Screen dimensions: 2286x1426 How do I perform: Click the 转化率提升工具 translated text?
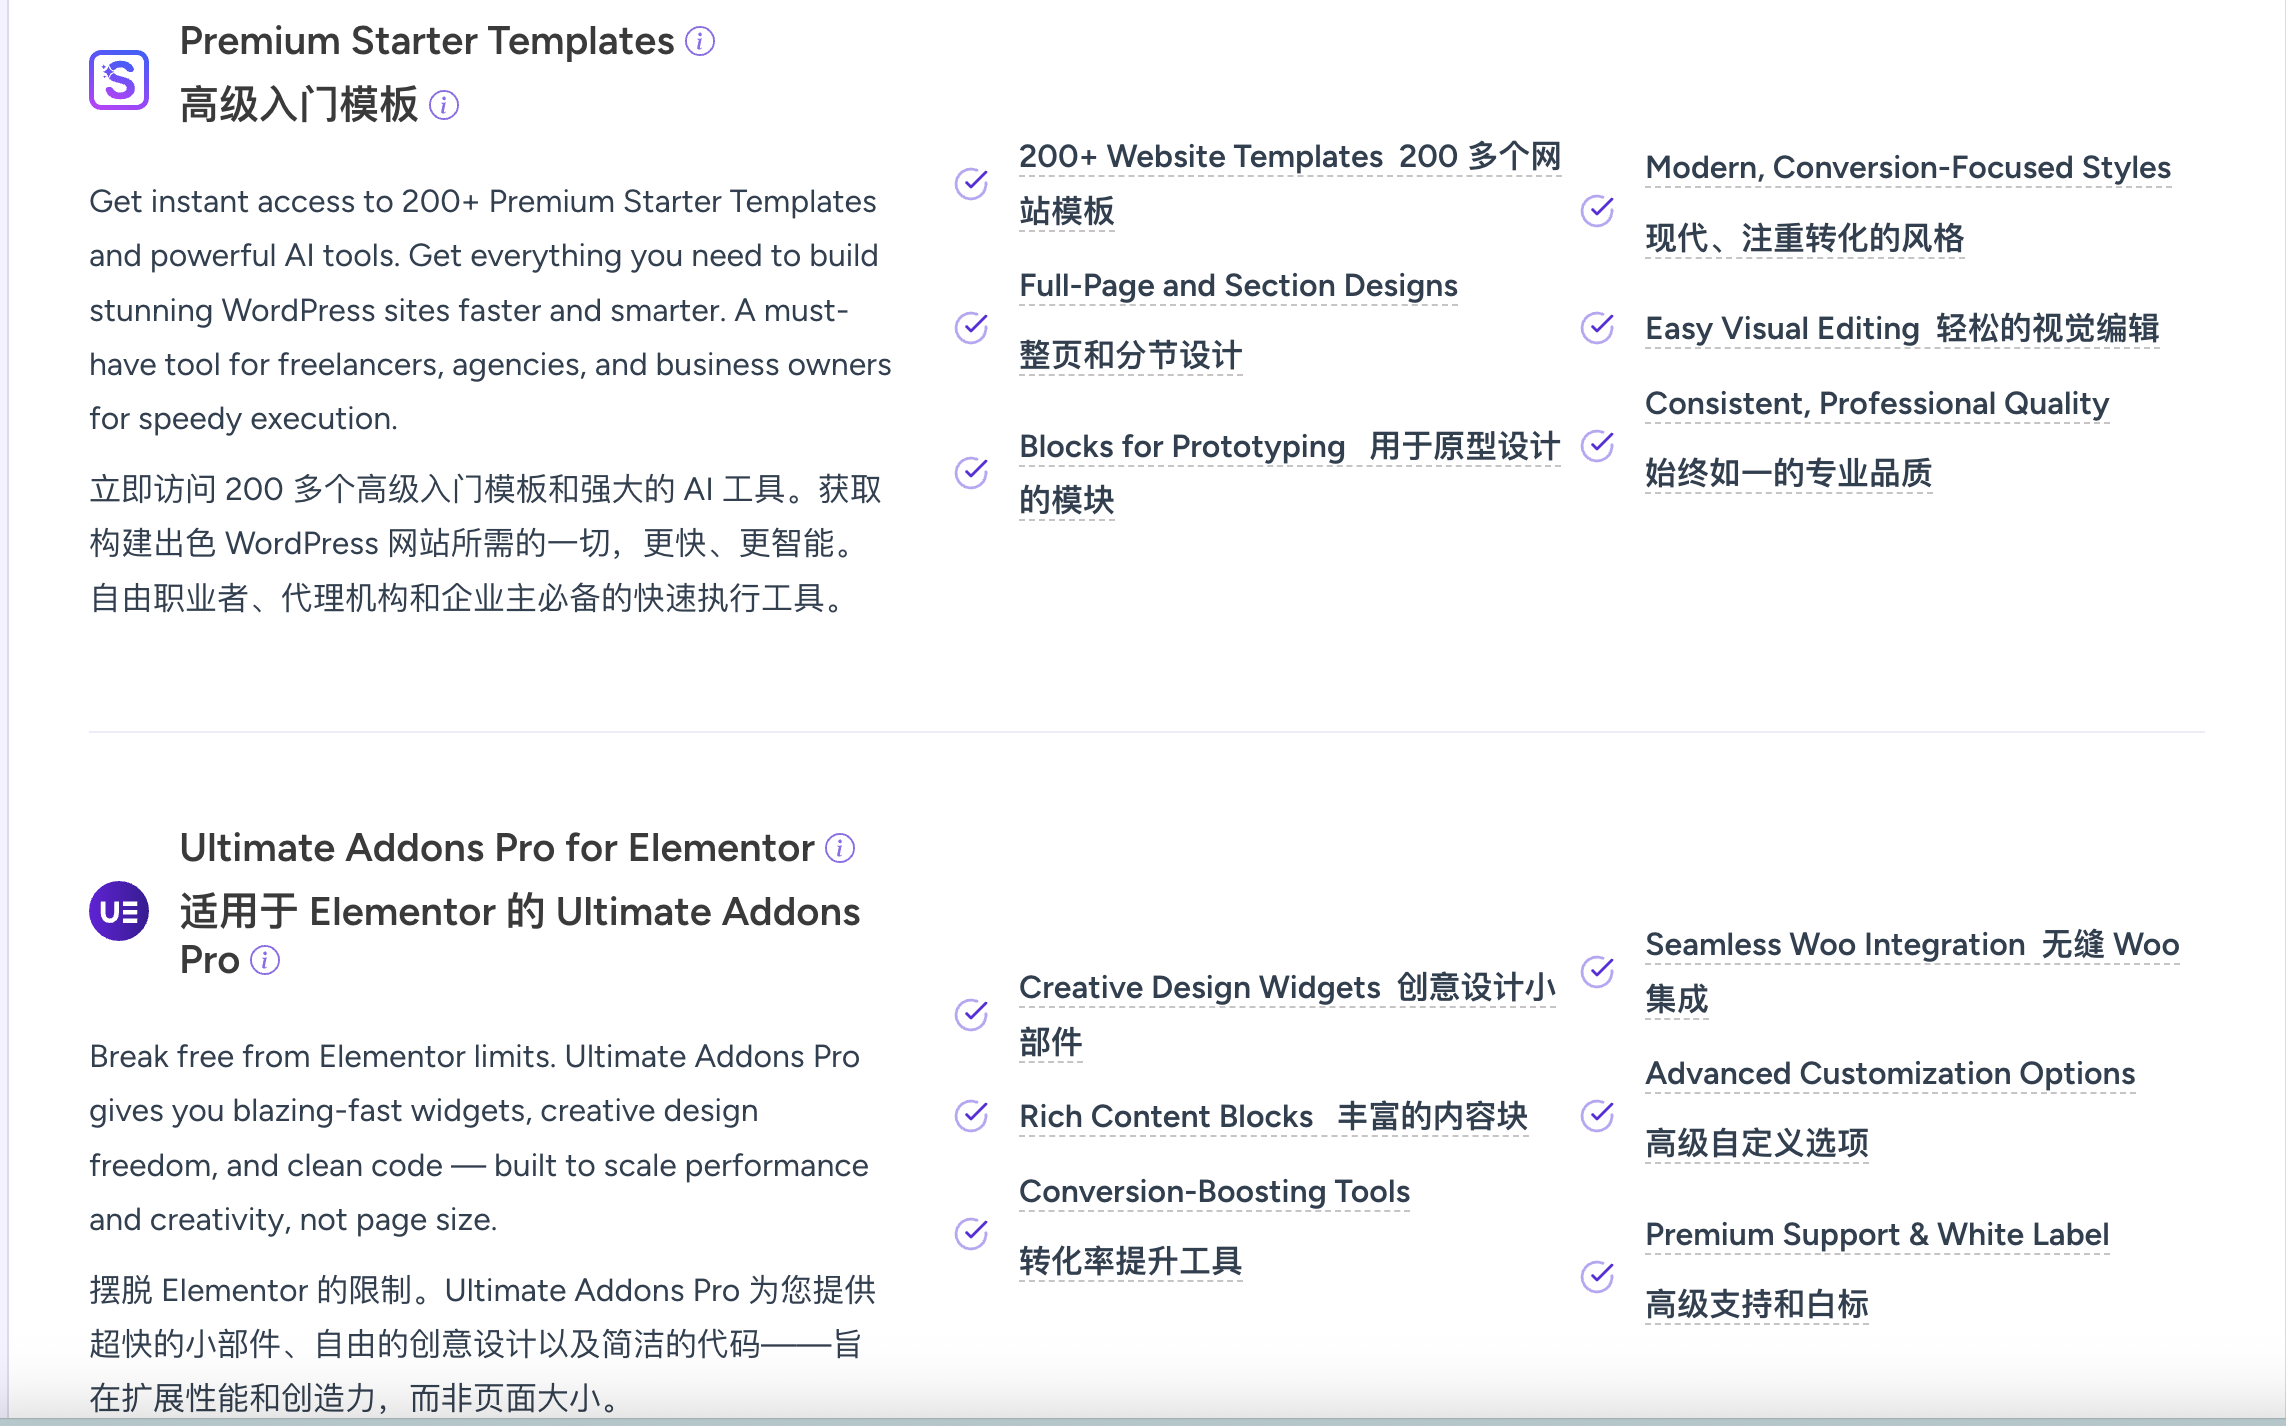[1130, 1262]
